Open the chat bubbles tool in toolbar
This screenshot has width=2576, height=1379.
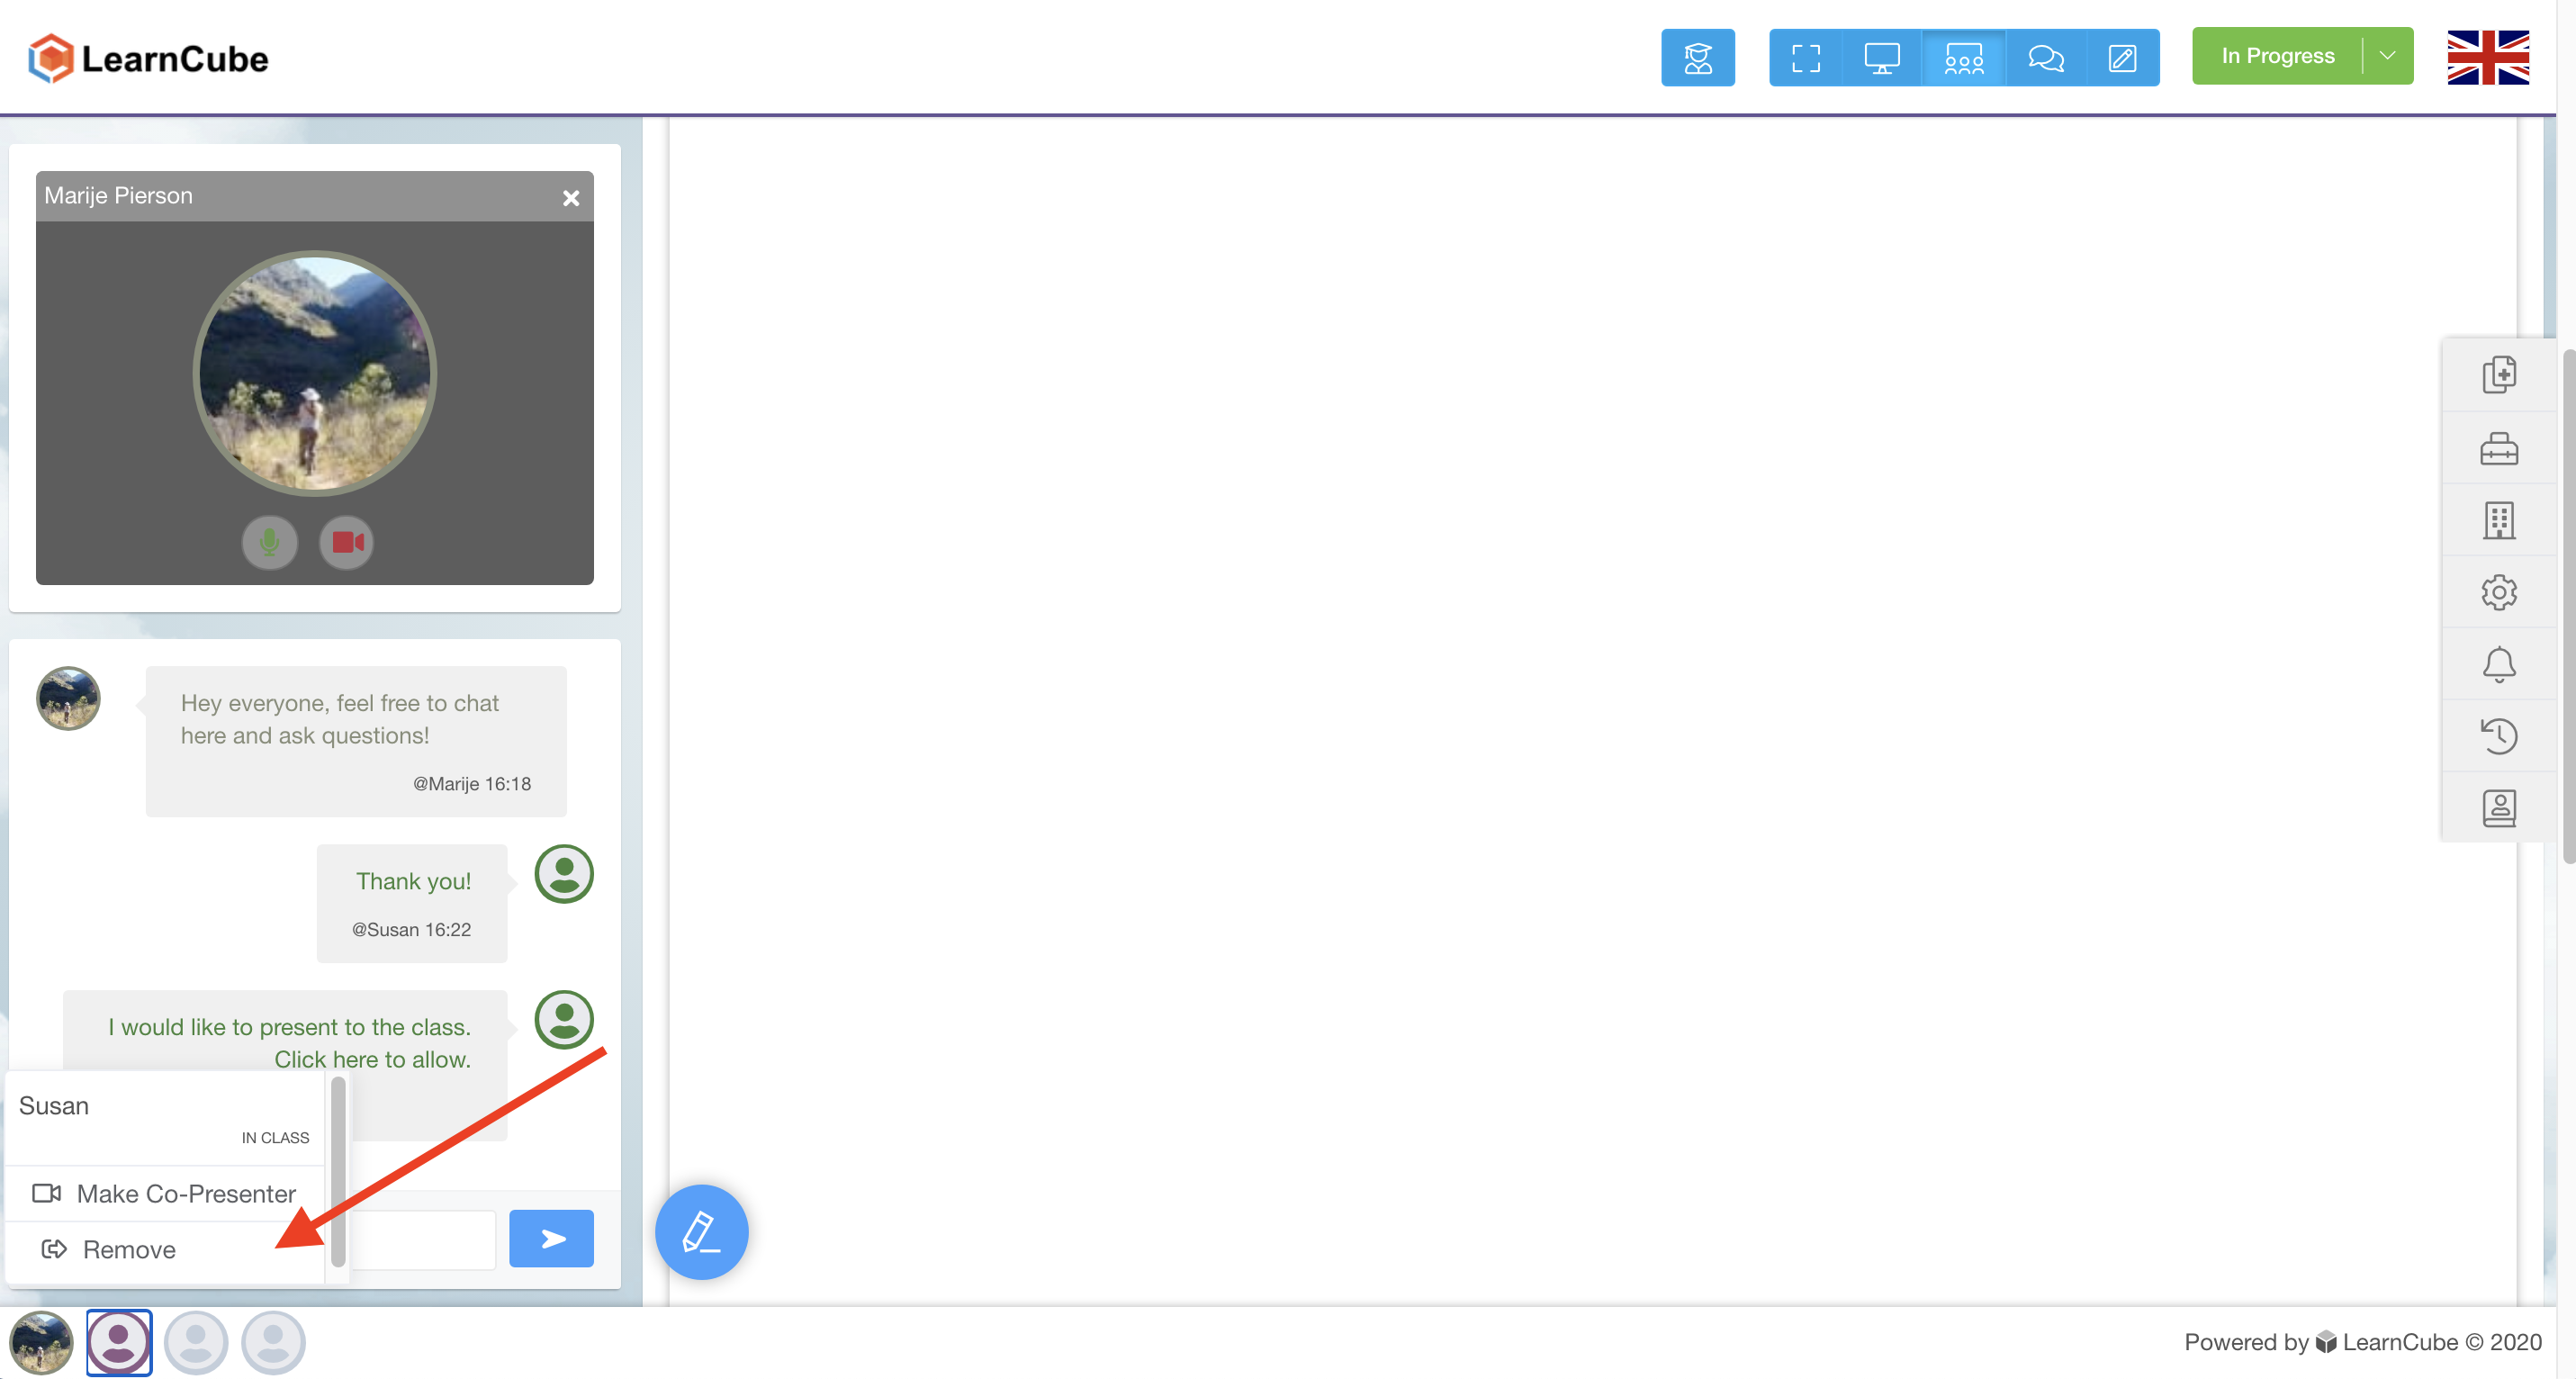tap(2045, 57)
